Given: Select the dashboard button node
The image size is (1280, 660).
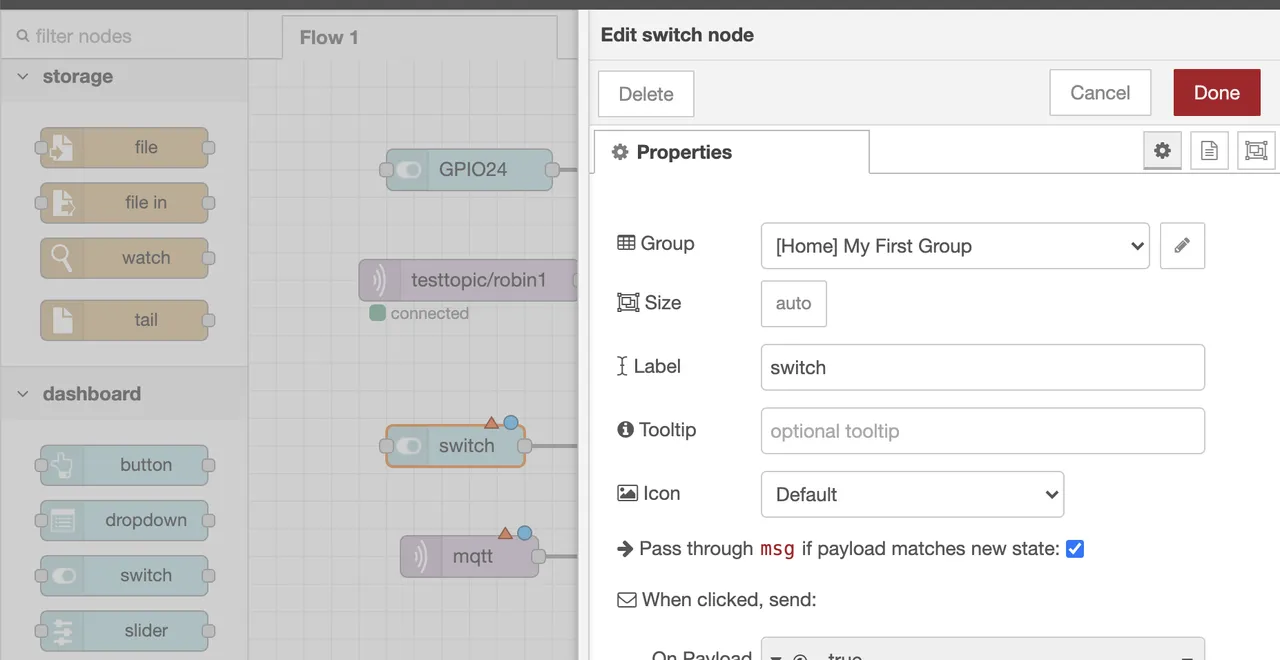Looking at the screenshot, I should click(x=124, y=465).
